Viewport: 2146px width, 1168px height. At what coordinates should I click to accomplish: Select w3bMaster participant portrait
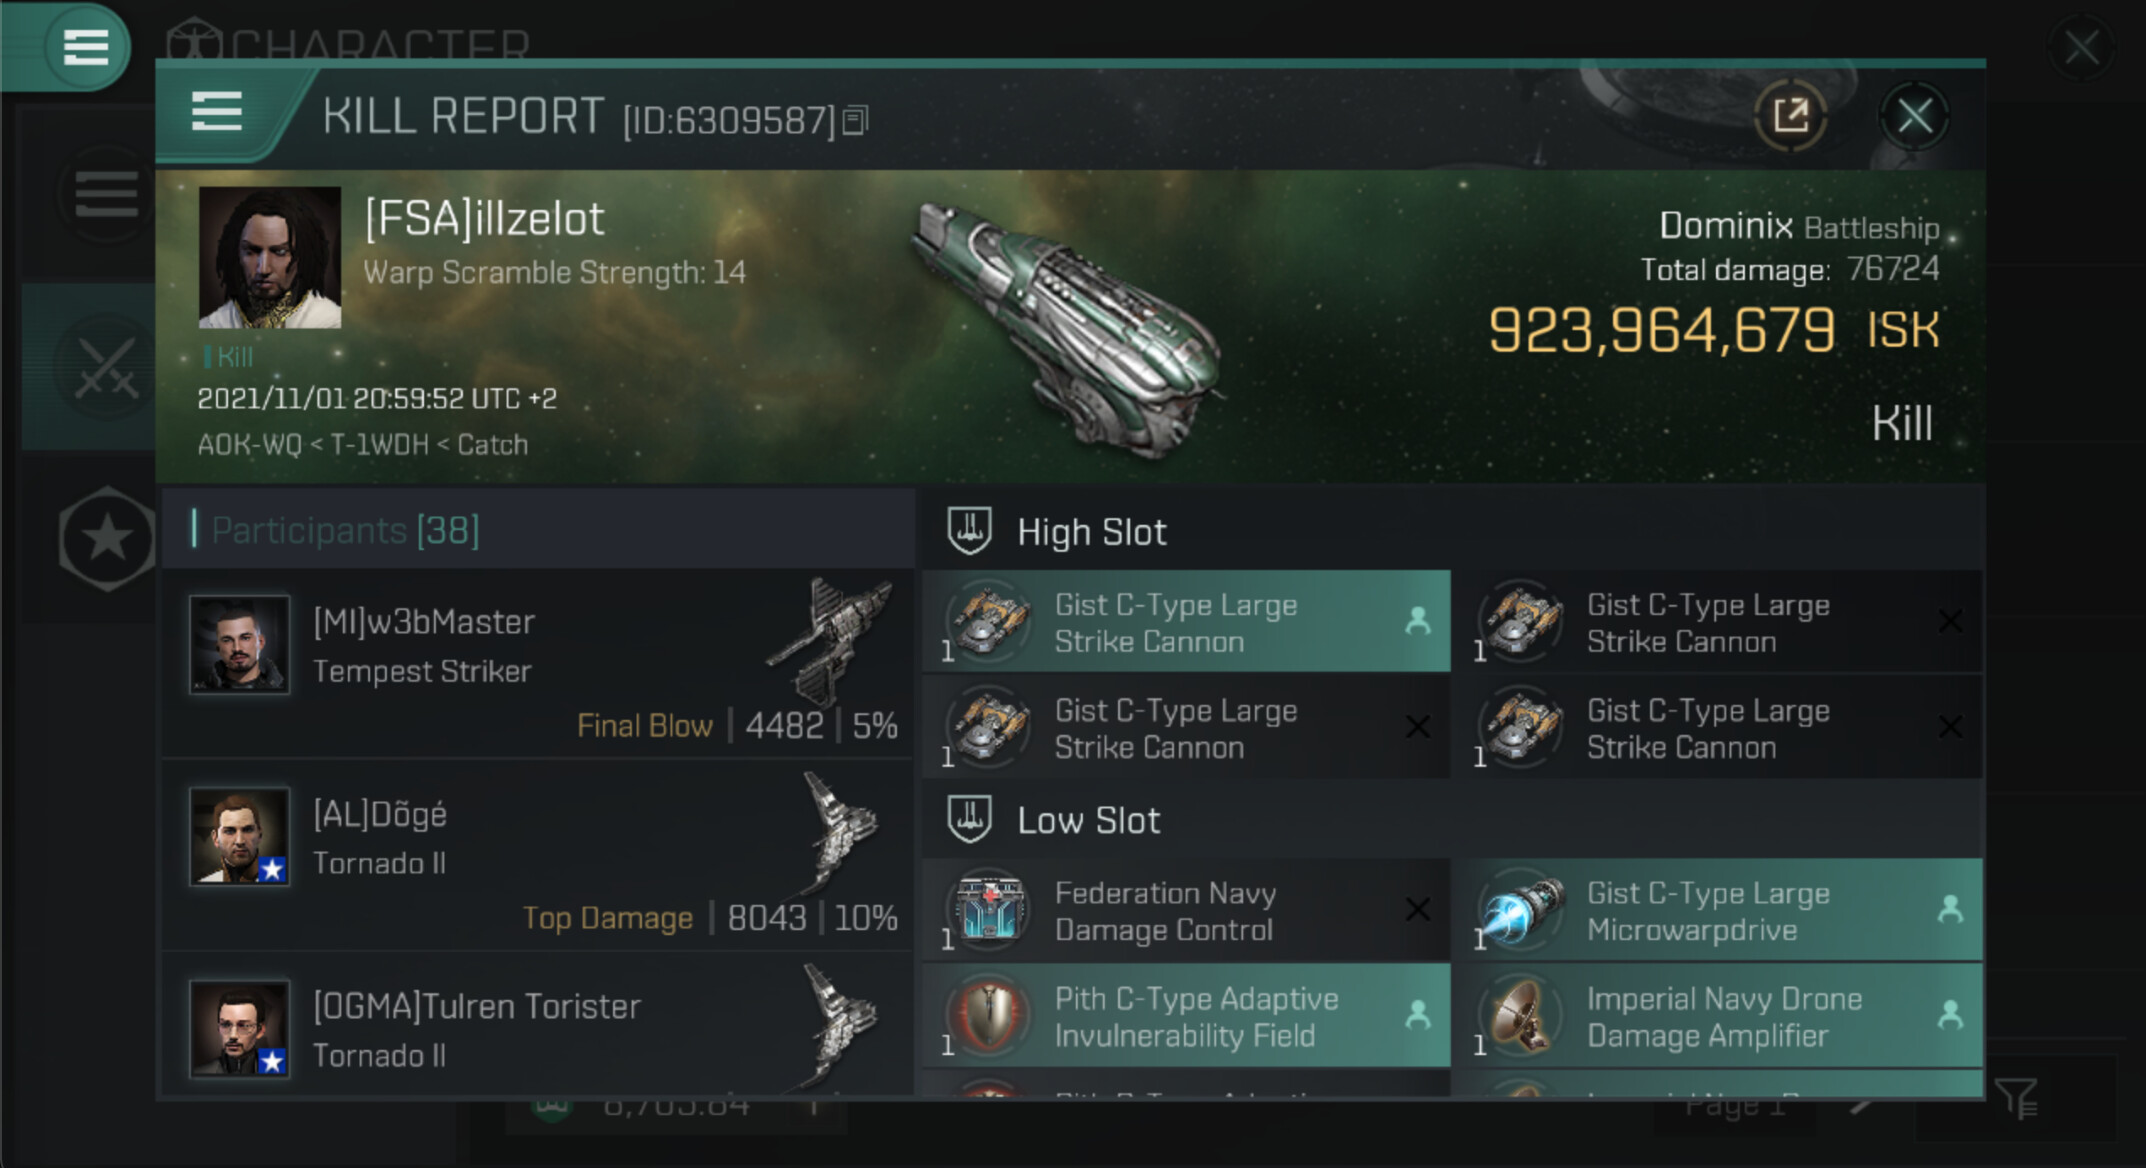pyautogui.click(x=240, y=645)
